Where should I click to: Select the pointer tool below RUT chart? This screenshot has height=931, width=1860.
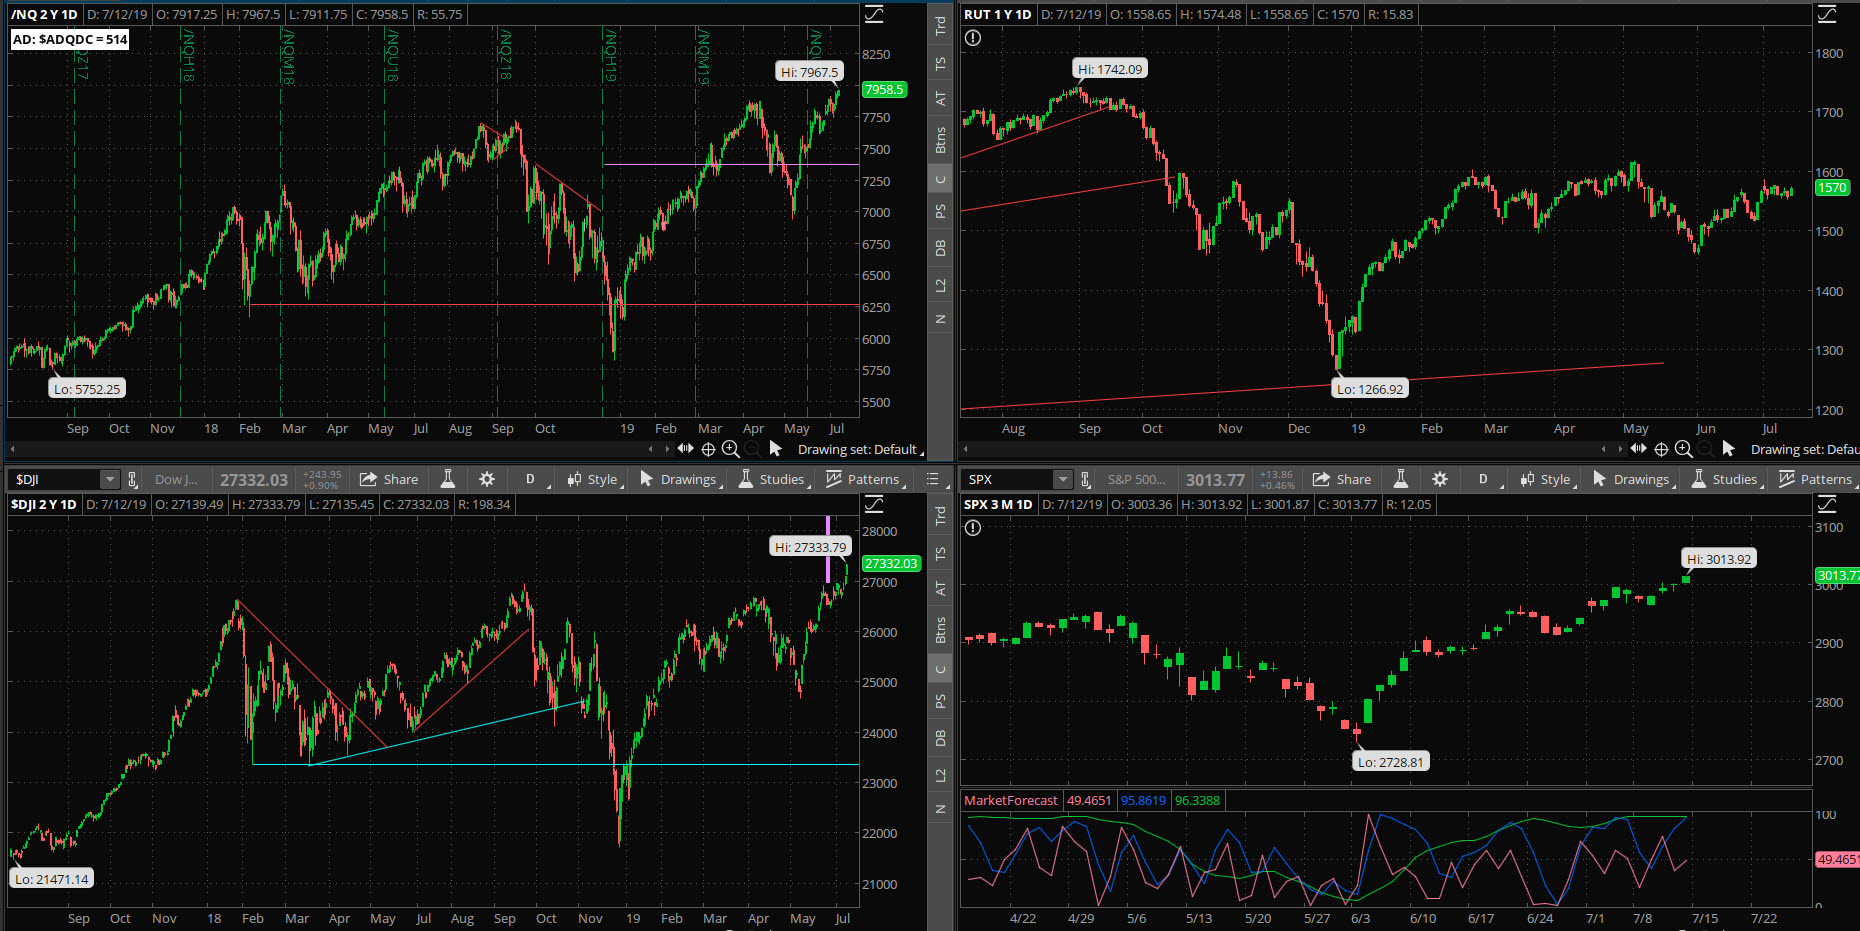click(1728, 449)
